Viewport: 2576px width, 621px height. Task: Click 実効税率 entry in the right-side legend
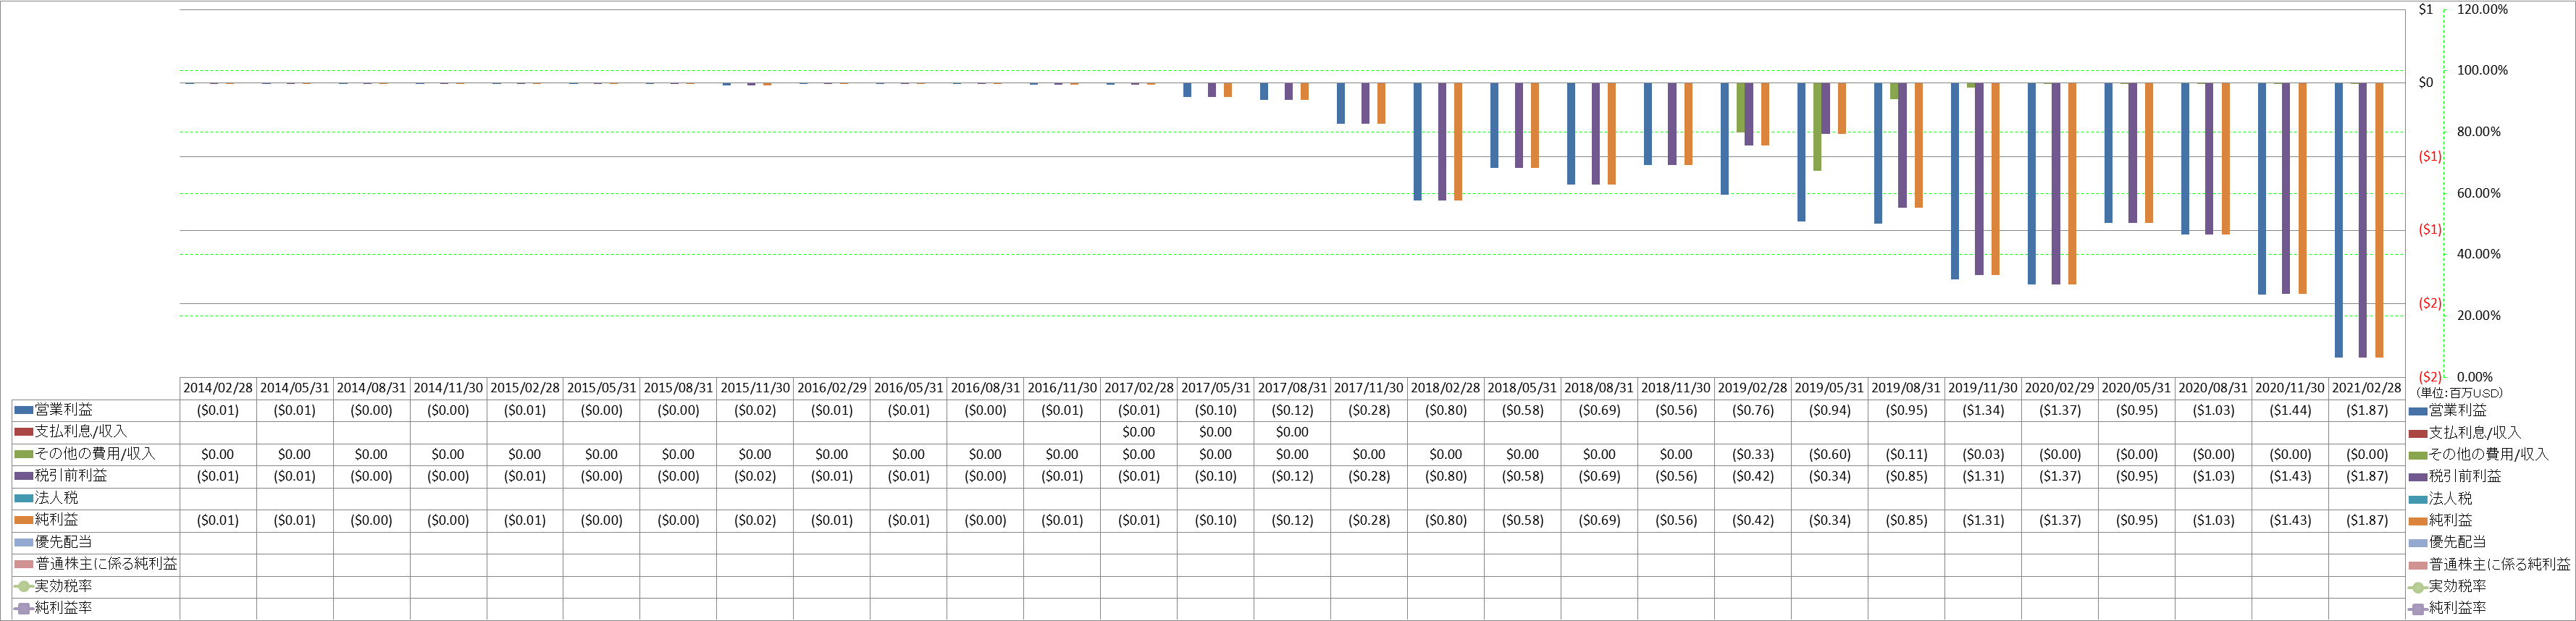pos(2448,587)
